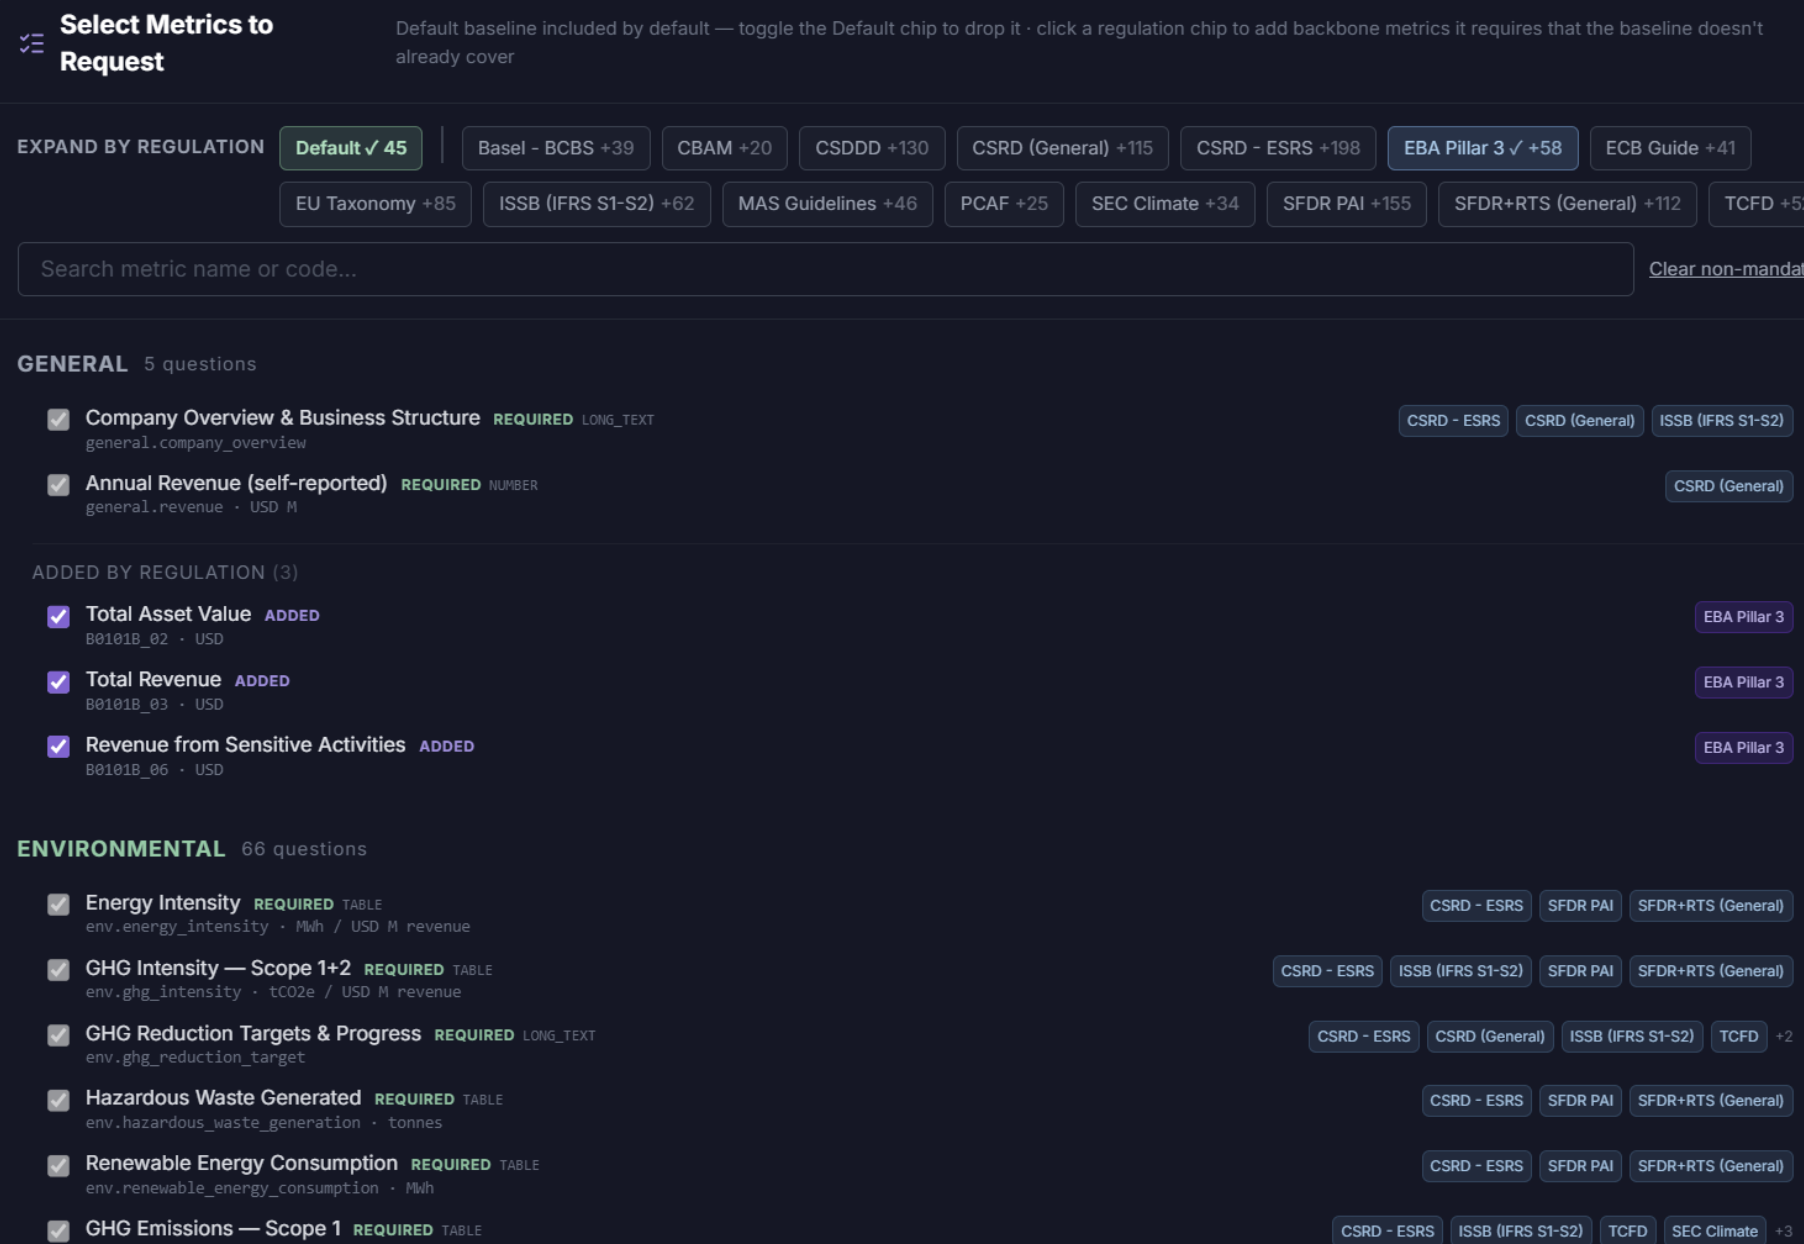Toggle GHG Intensity — Scope 1+2 checkbox
Viewport: 1804px width, 1244px height.
tap(59, 970)
